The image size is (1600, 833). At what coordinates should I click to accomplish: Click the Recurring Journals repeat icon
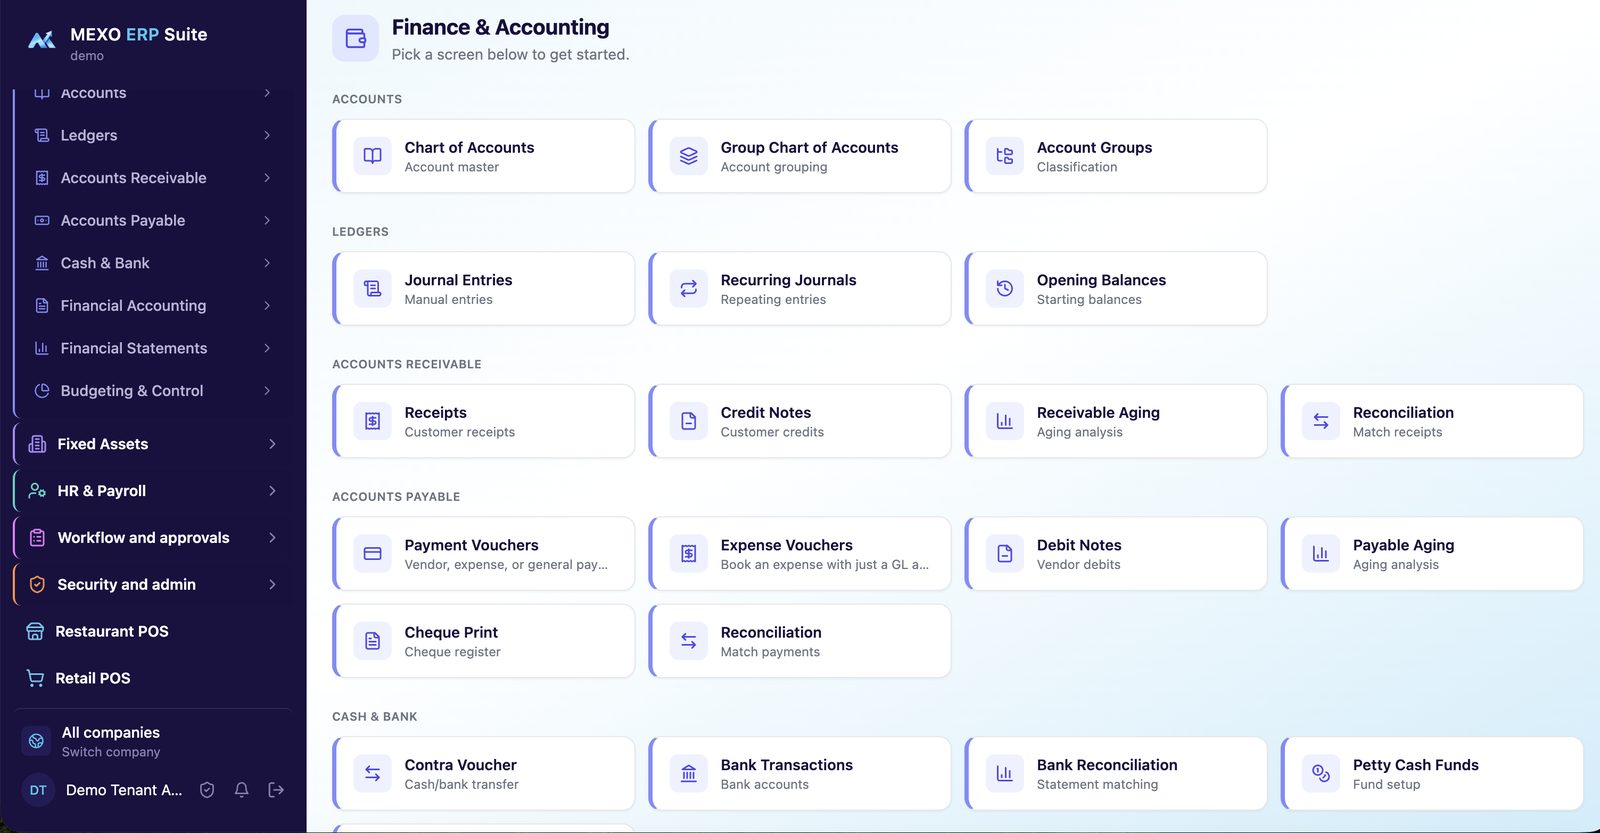(689, 289)
